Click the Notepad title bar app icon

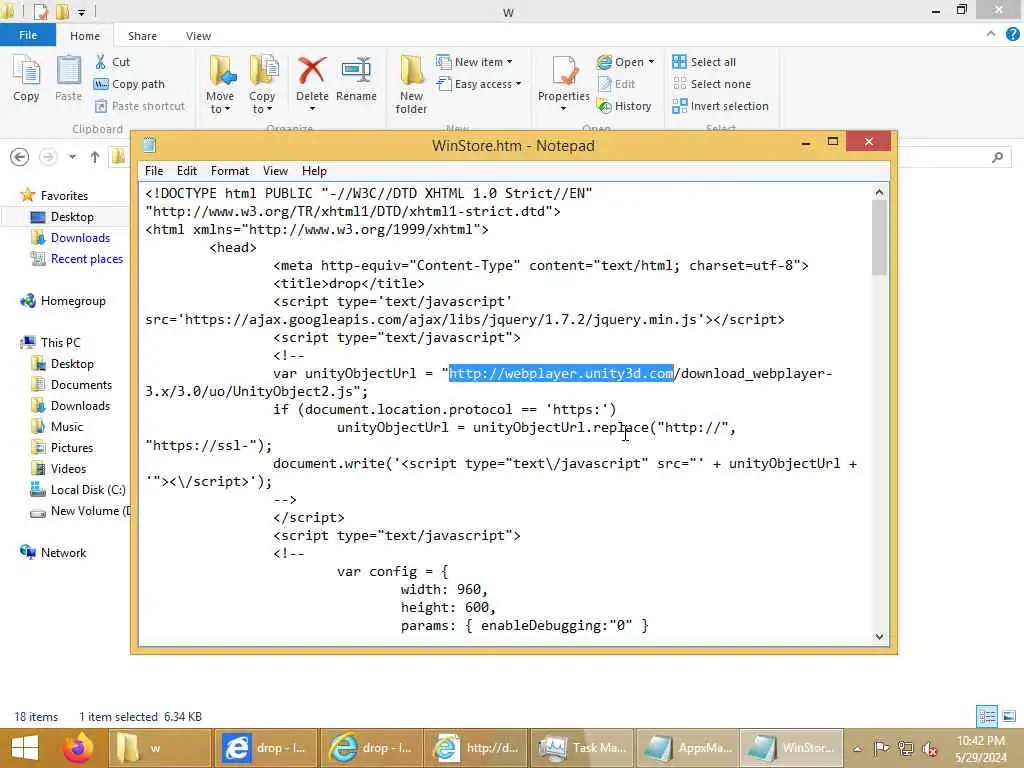tap(149, 145)
